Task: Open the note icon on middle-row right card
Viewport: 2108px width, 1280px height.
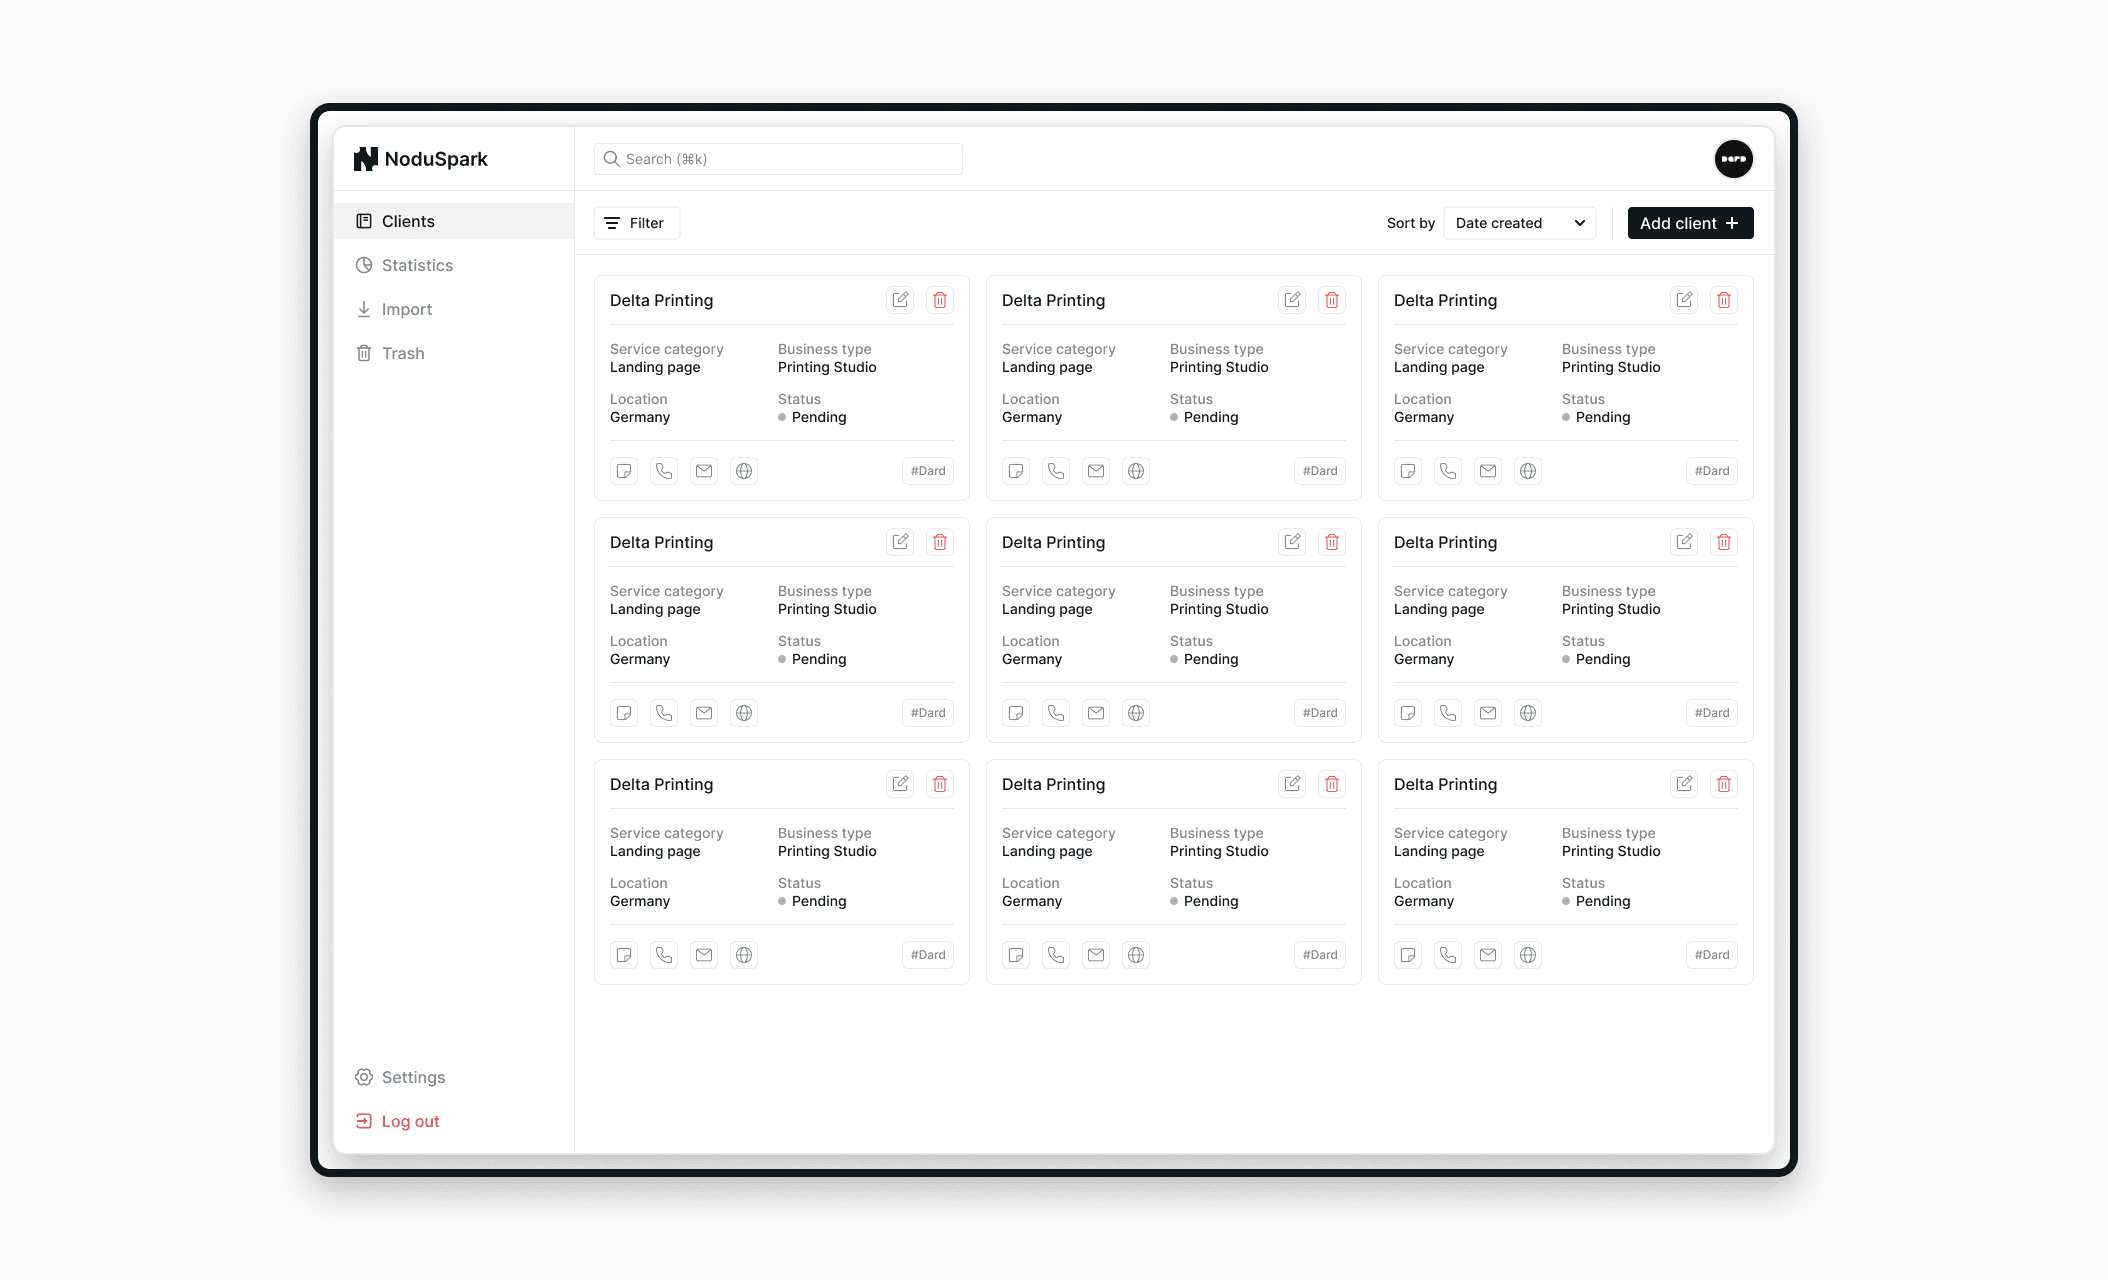Action: coord(1408,713)
